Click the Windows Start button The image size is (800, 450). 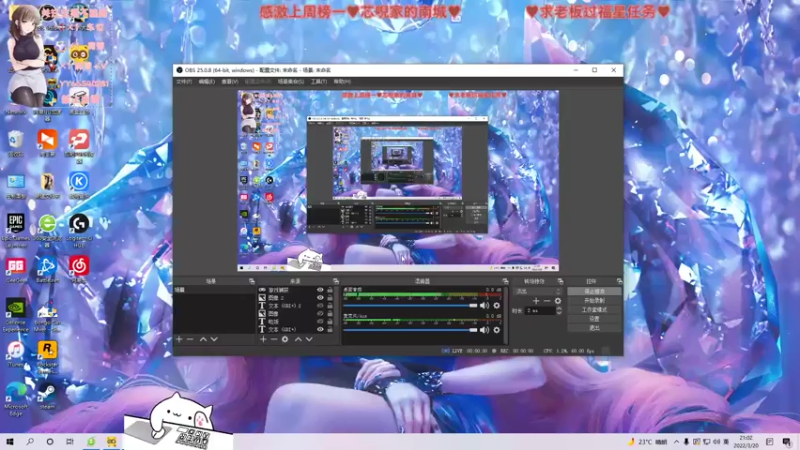(x=10, y=442)
